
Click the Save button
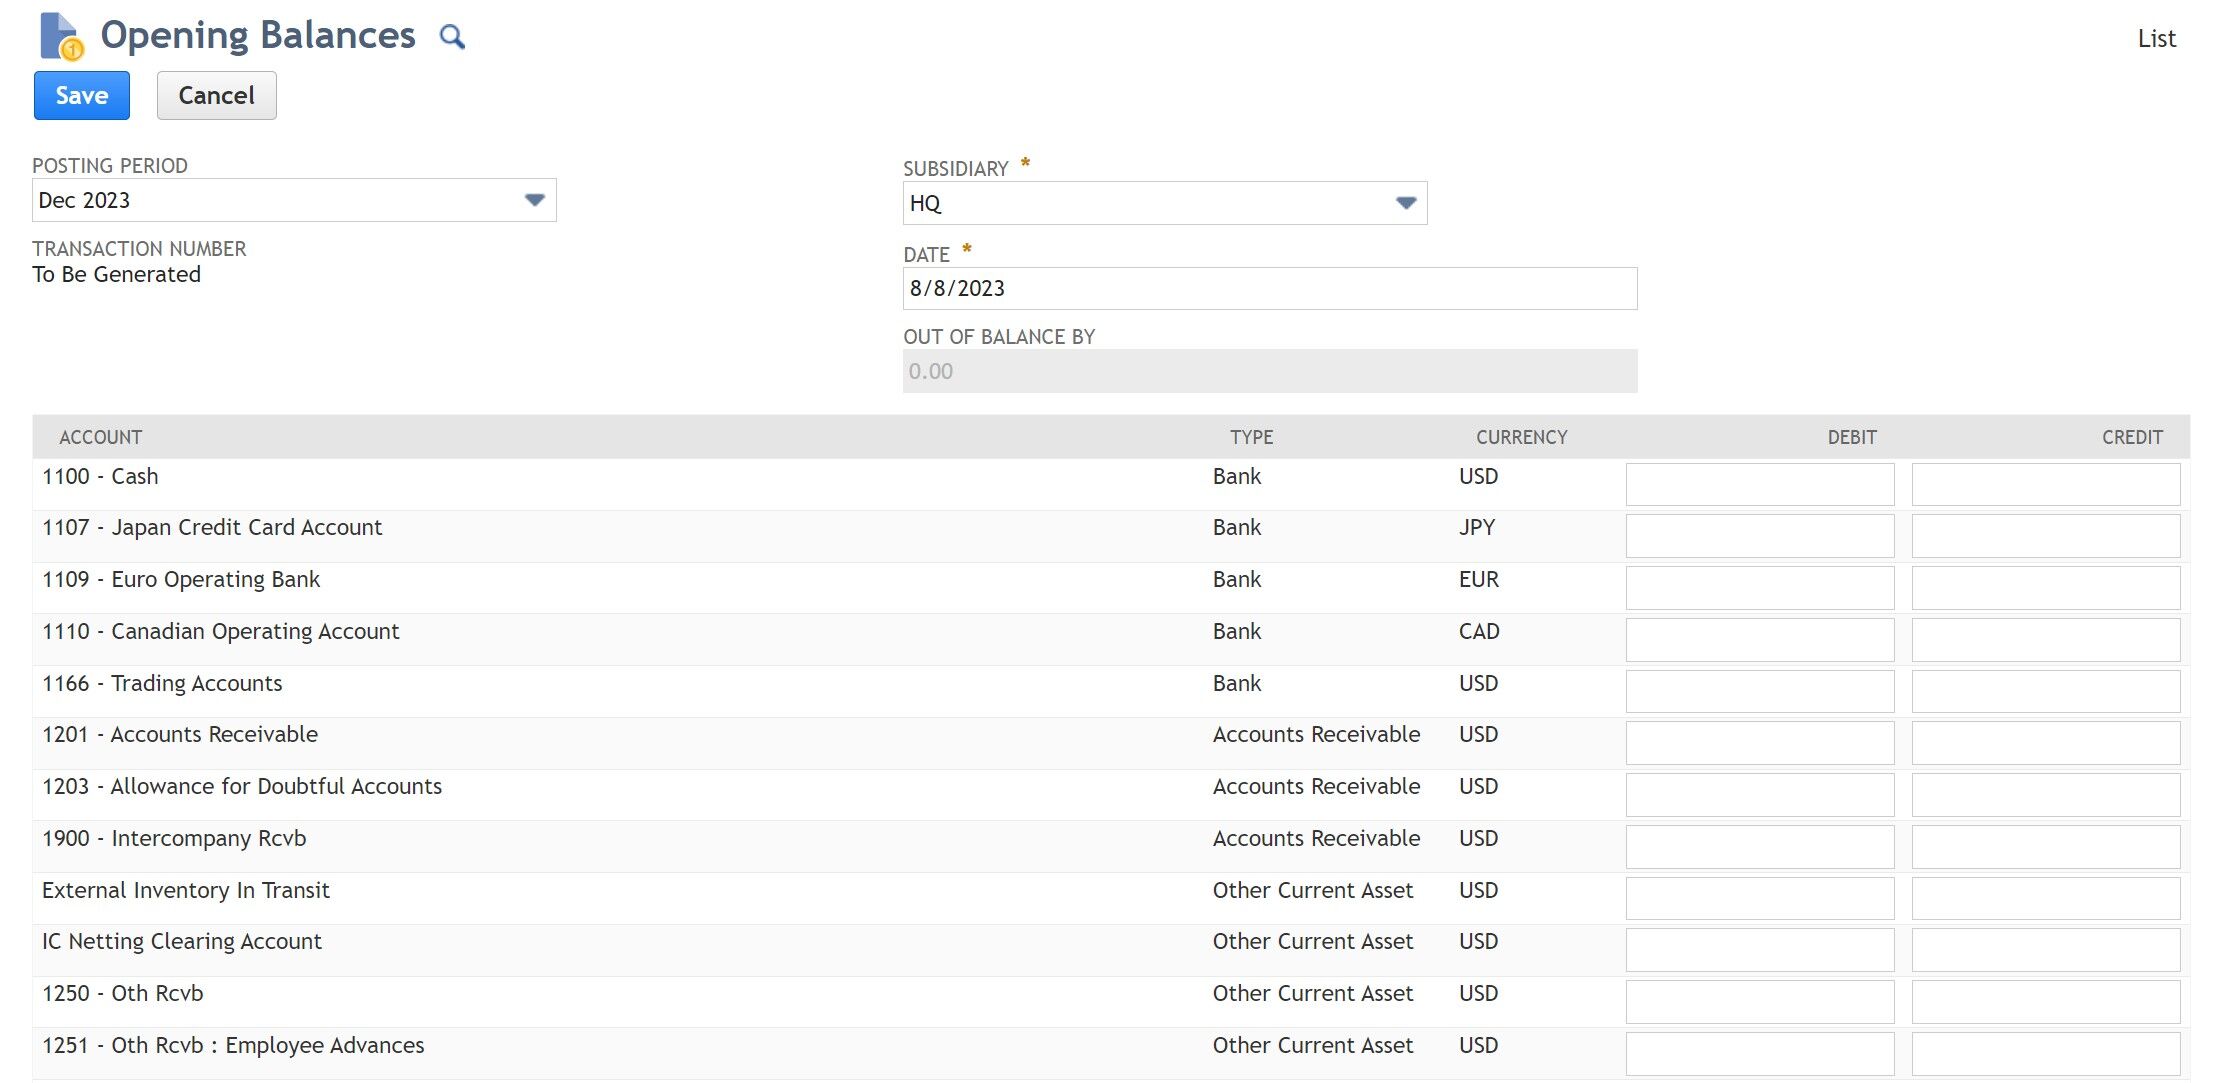click(x=81, y=95)
